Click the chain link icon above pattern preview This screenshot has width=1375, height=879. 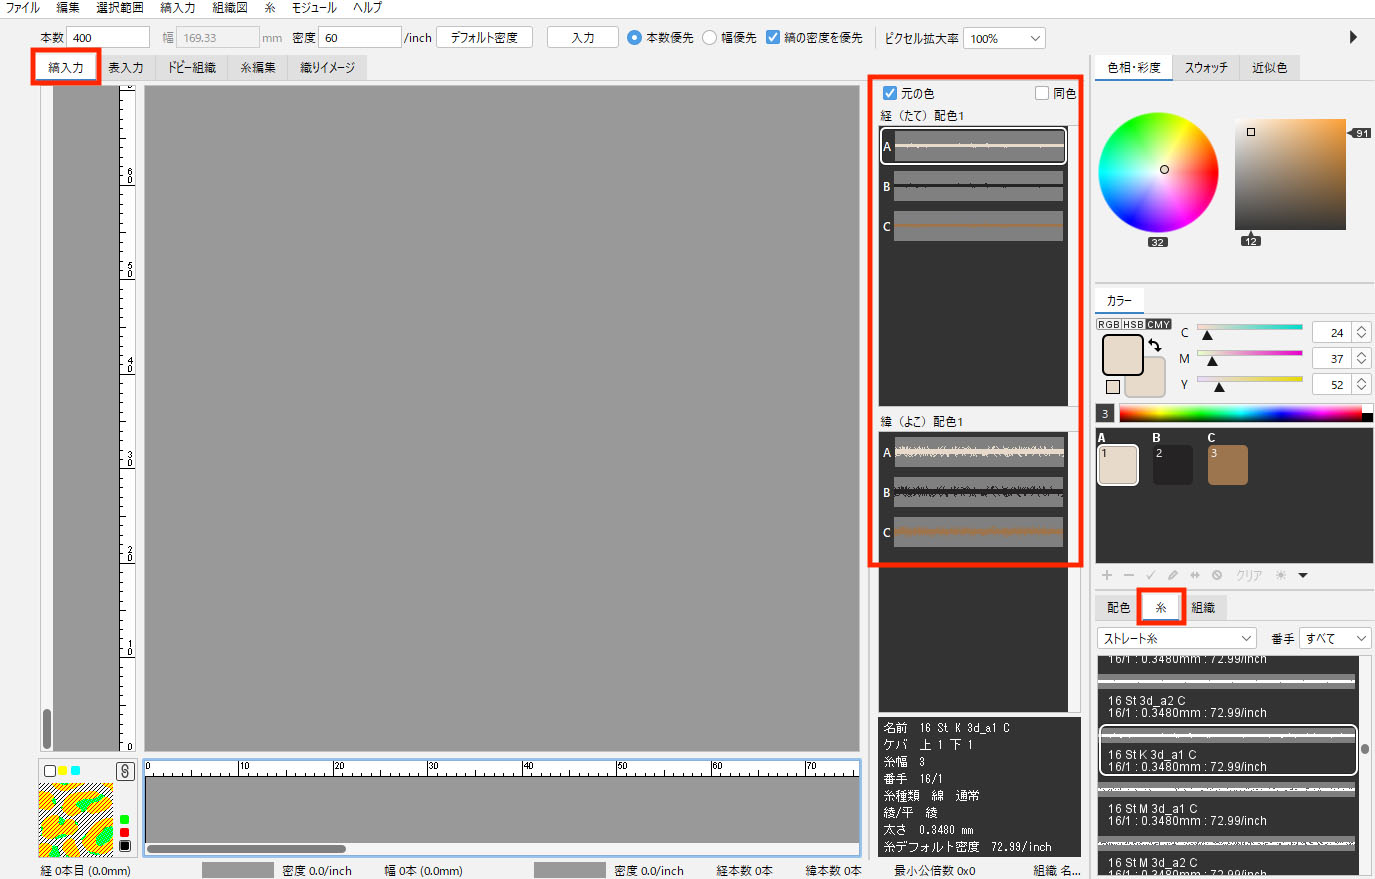click(x=125, y=771)
